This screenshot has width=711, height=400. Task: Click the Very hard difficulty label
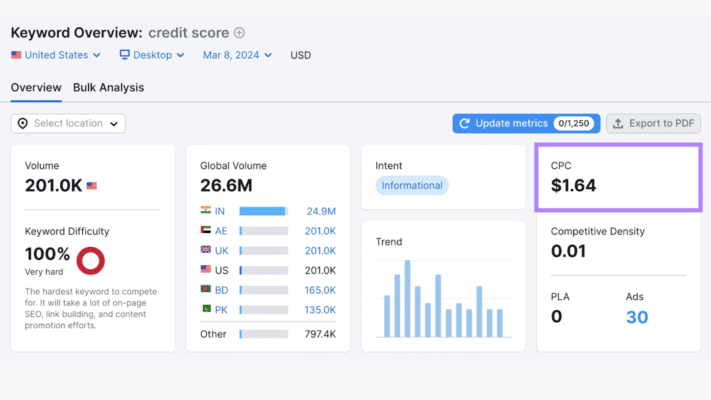44,272
